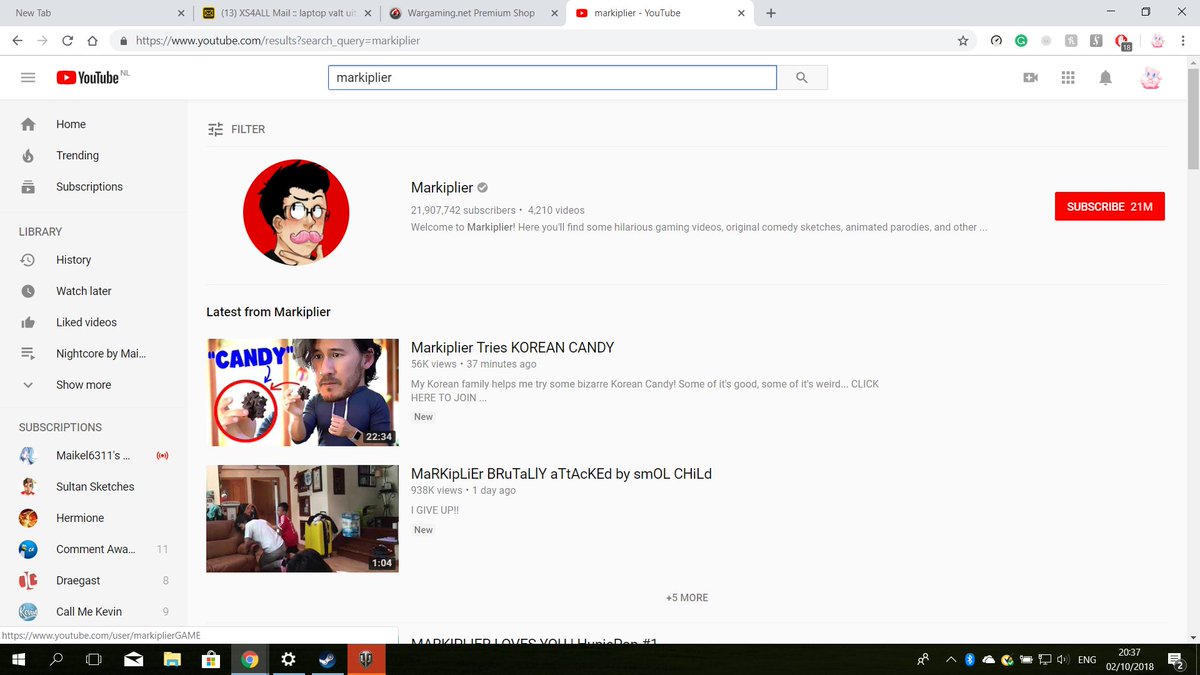Open Sultan Sketches subscription
1200x675 pixels.
94,486
